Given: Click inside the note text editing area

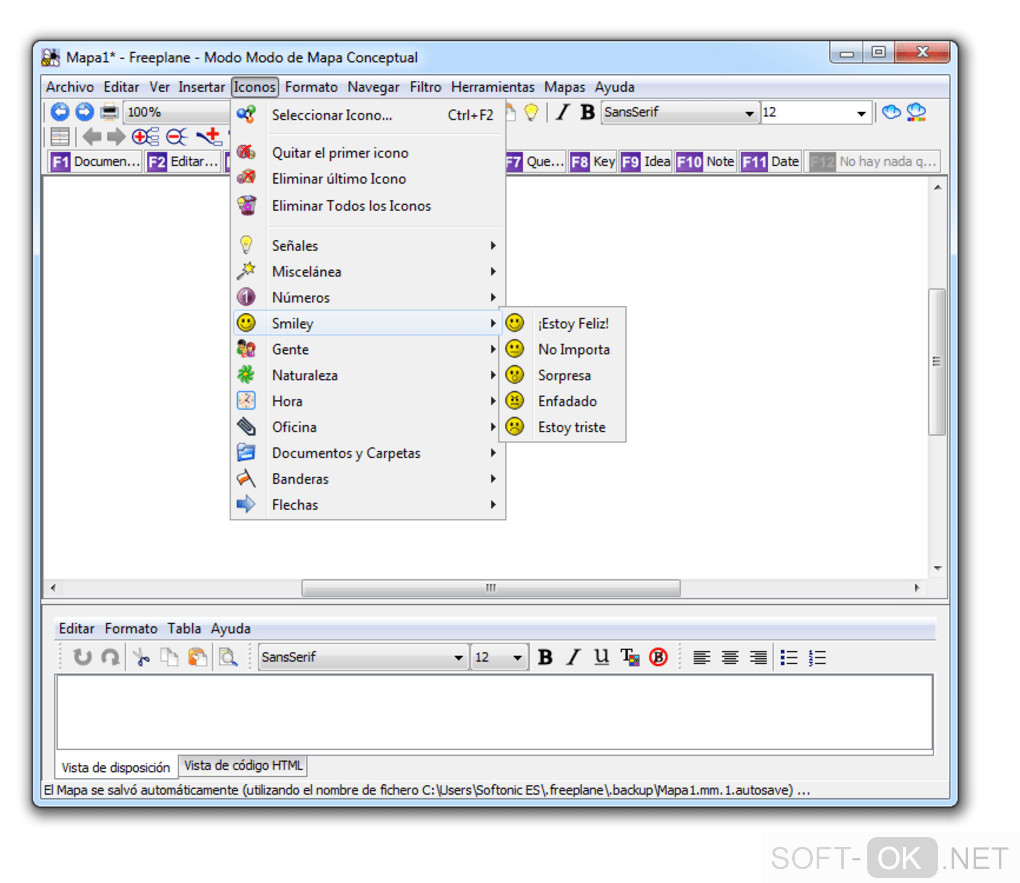Looking at the screenshot, I should [494, 713].
